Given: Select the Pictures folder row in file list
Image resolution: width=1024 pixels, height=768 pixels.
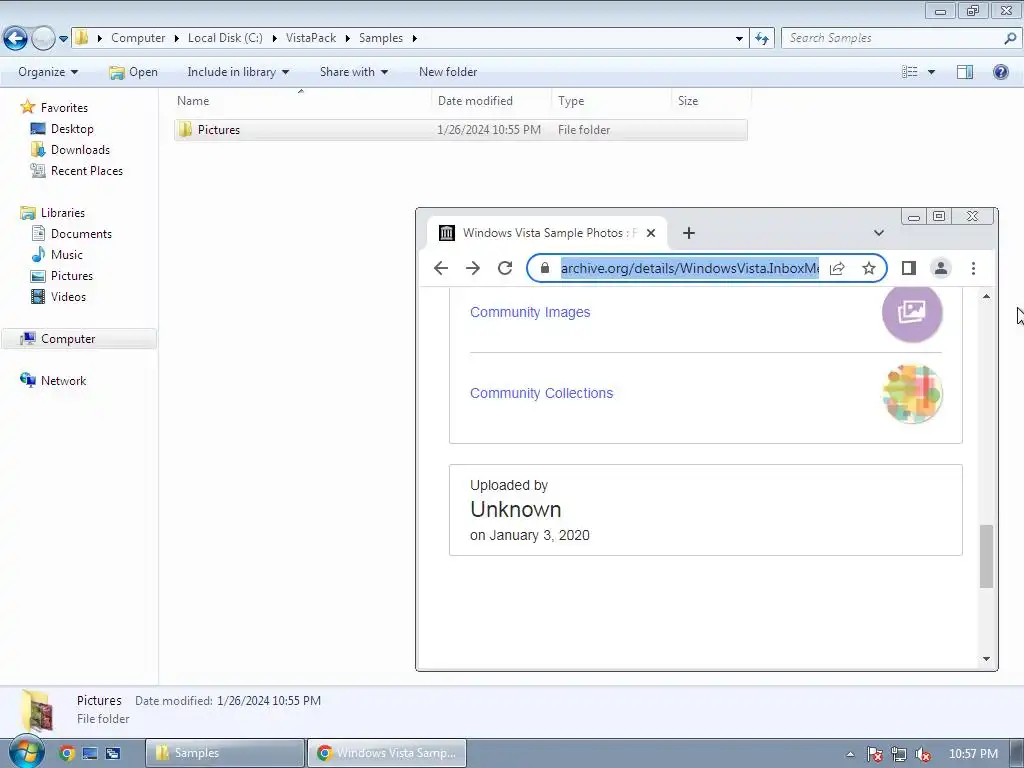Looking at the screenshot, I should coord(460,130).
